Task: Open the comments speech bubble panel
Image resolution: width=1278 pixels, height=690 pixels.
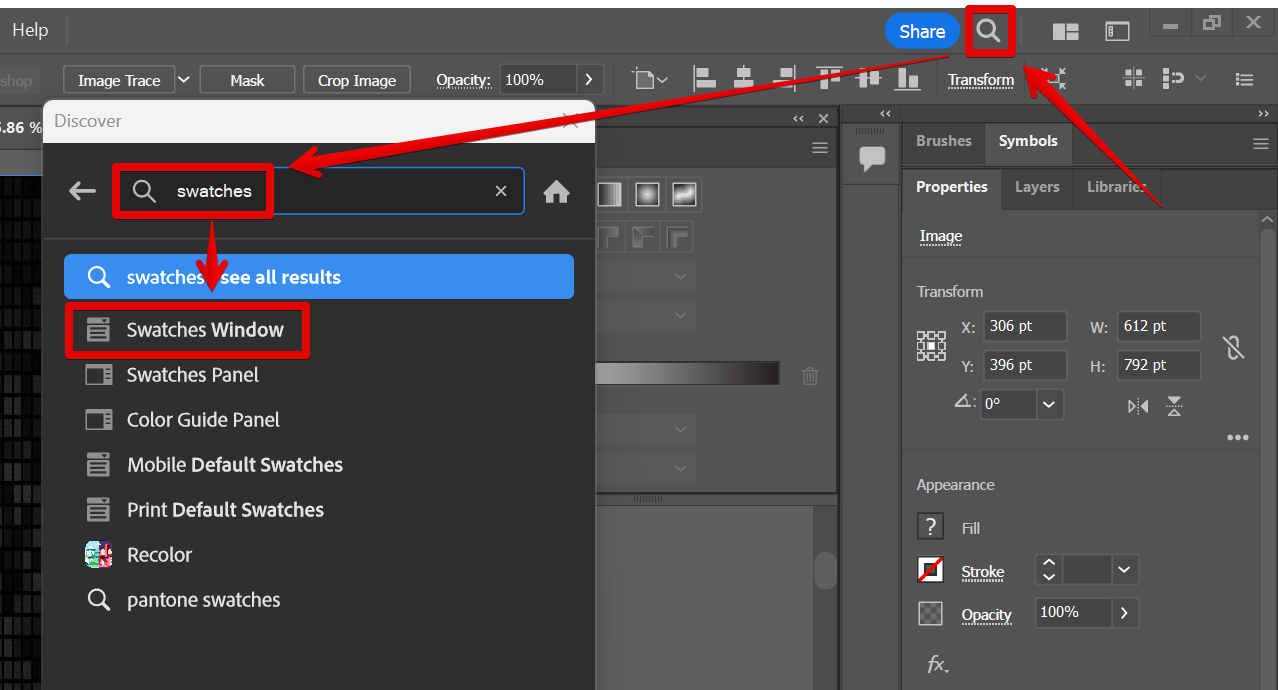Action: pos(872,158)
